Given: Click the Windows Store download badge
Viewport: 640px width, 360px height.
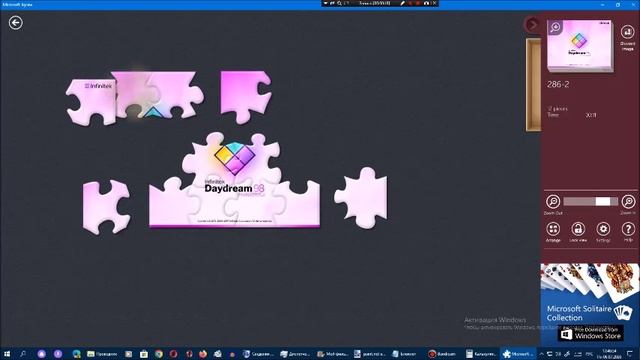Looking at the screenshot, I should click(x=591, y=333).
